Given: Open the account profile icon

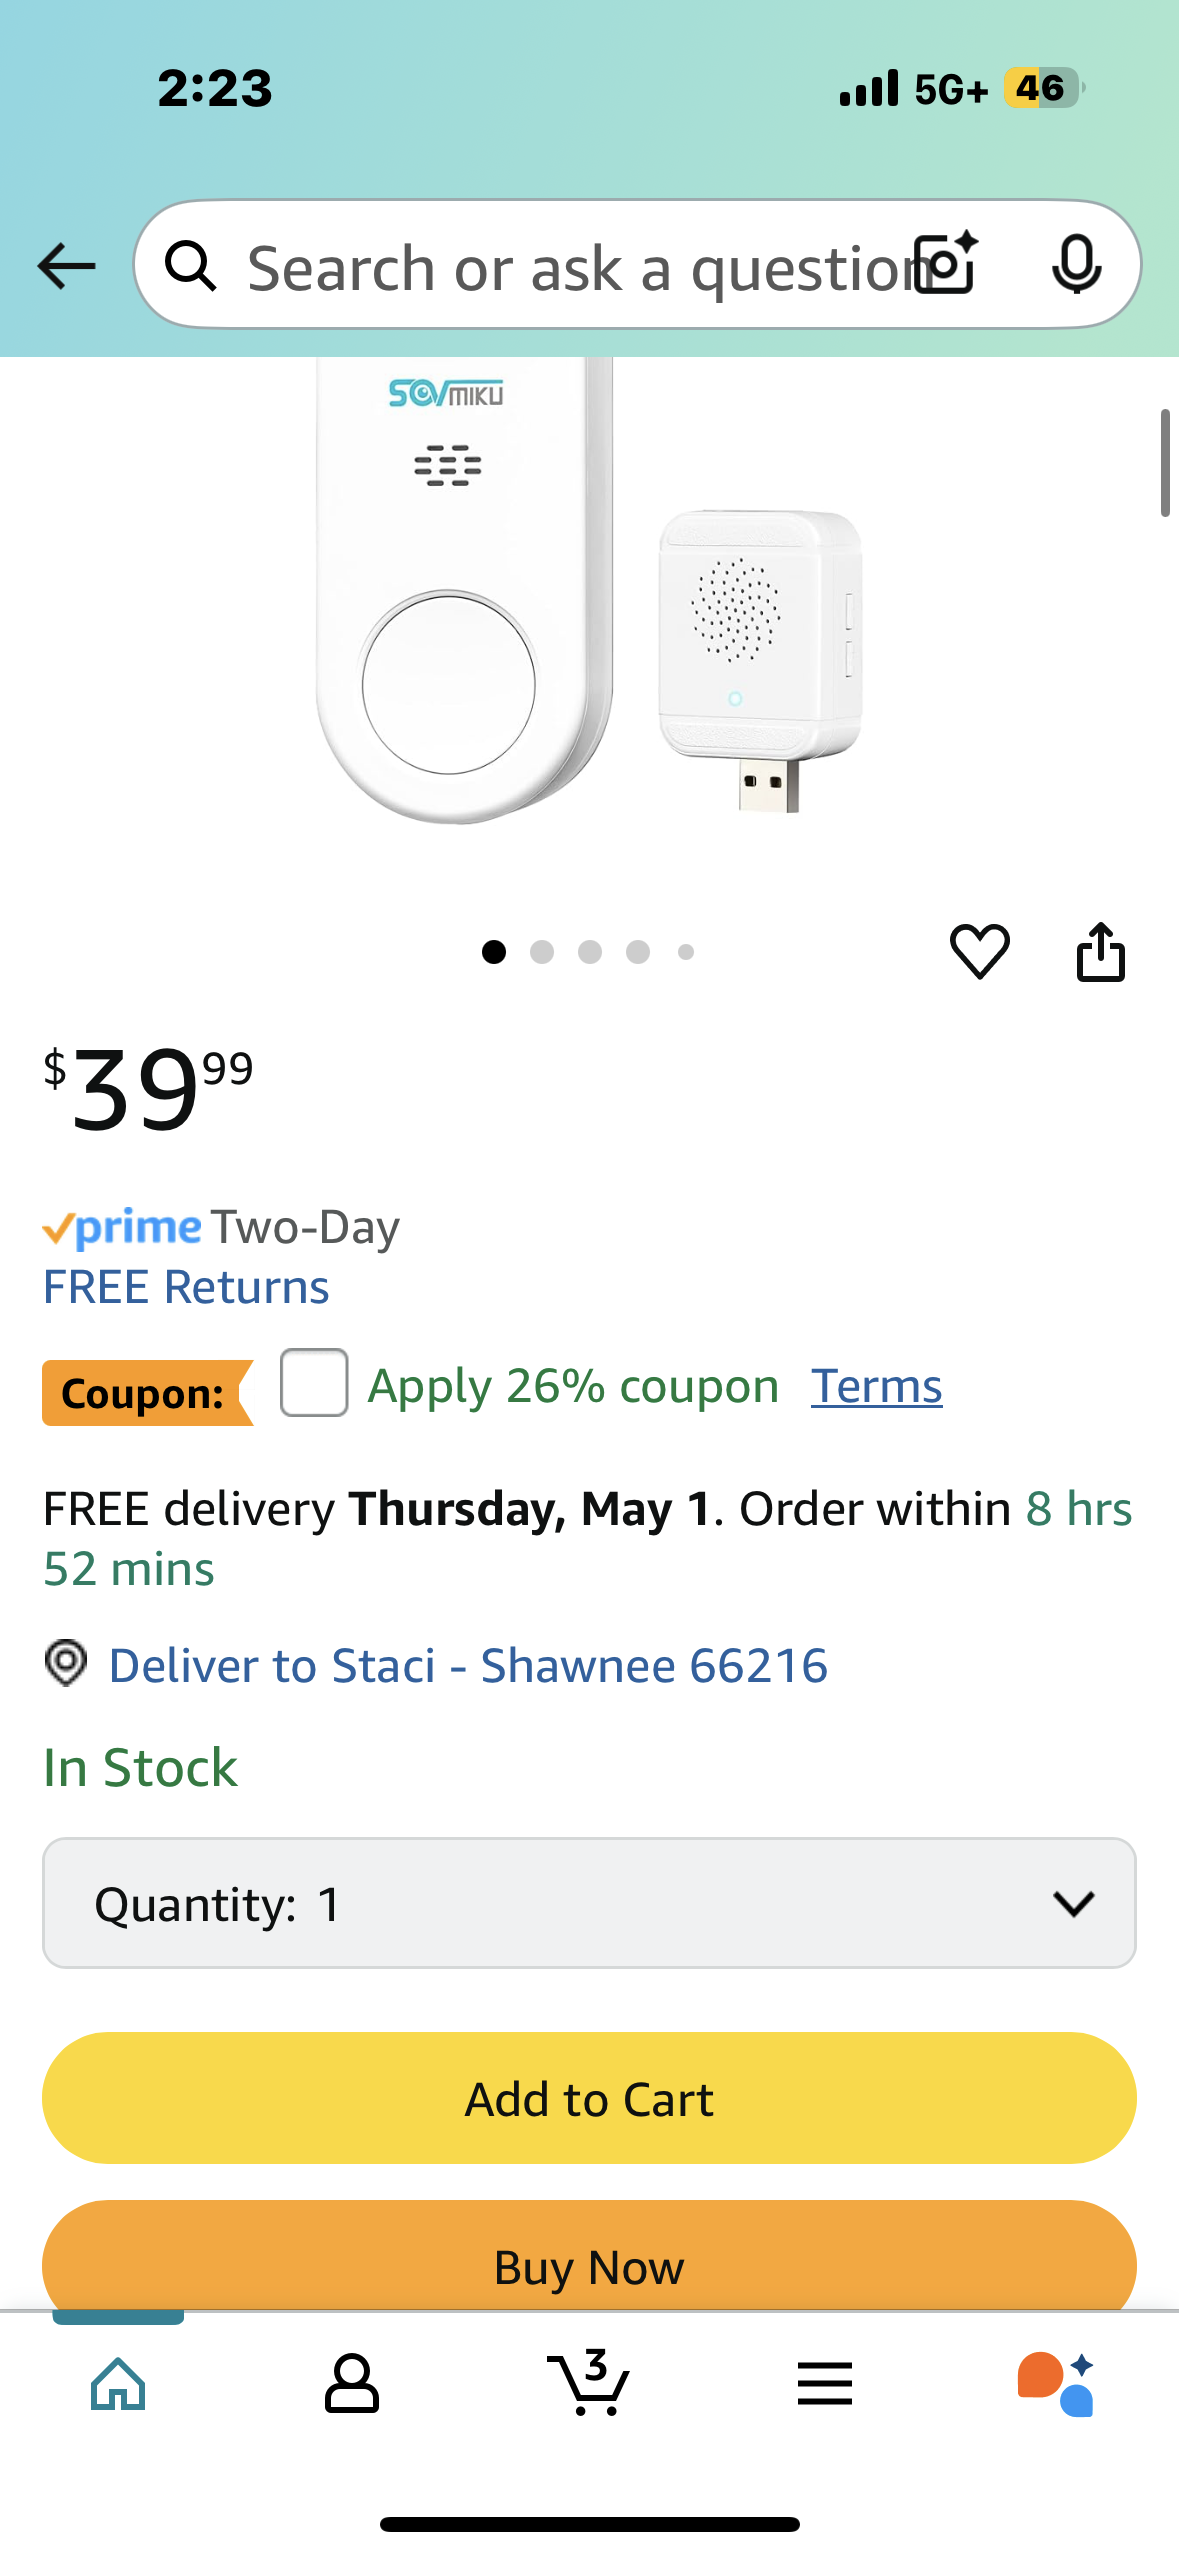Looking at the screenshot, I should [352, 2383].
